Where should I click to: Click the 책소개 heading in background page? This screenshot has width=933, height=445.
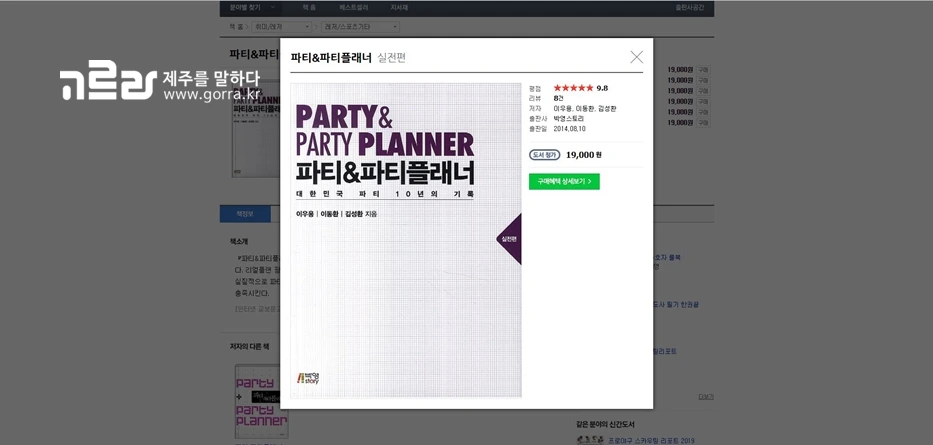[239, 242]
